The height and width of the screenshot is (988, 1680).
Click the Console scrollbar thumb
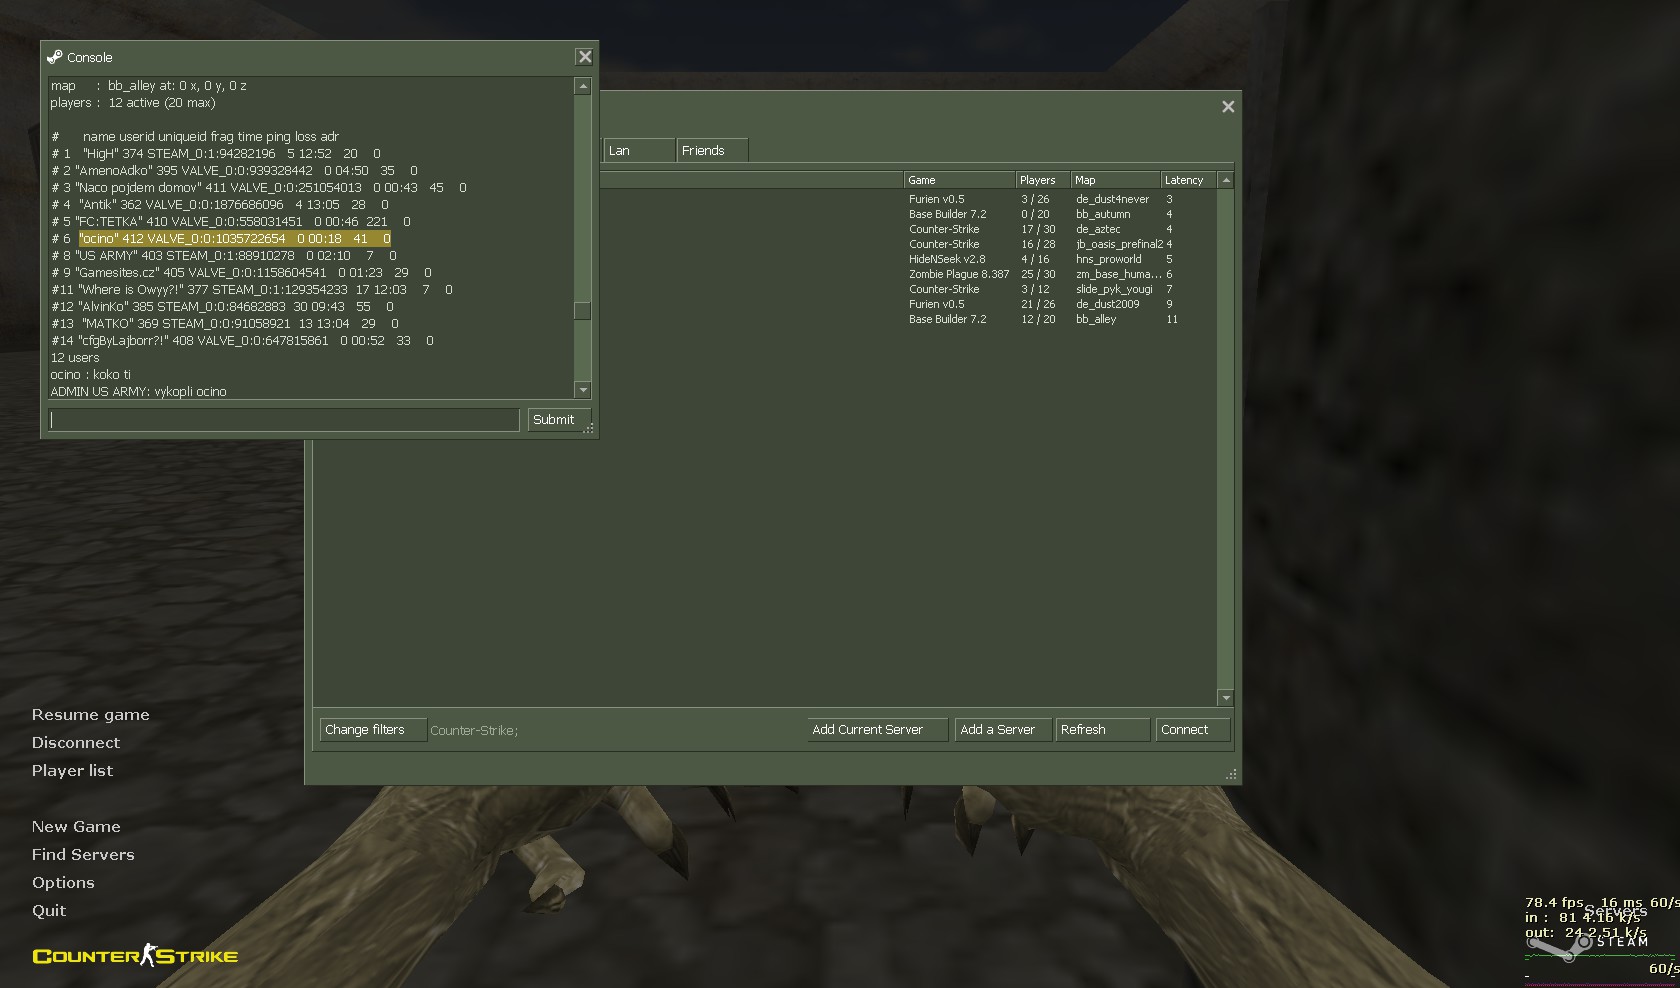[583, 311]
